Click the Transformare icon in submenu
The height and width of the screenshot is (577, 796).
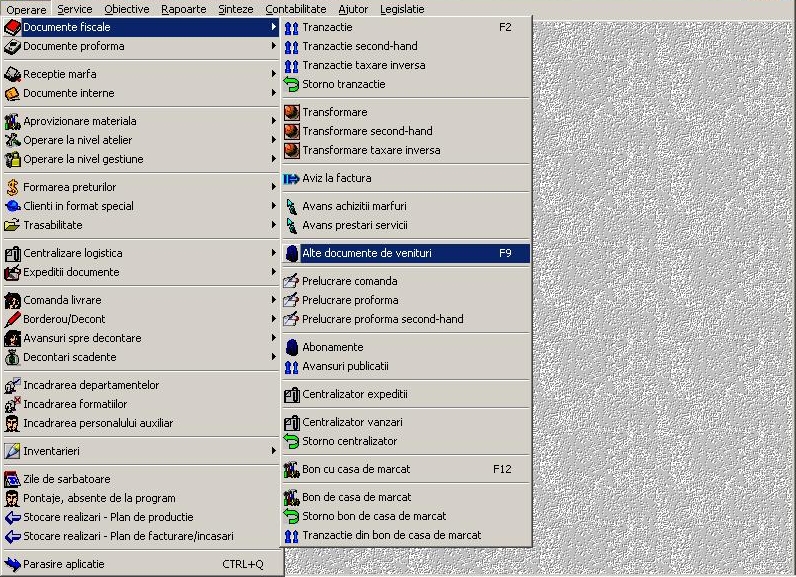(x=292, y=113)
